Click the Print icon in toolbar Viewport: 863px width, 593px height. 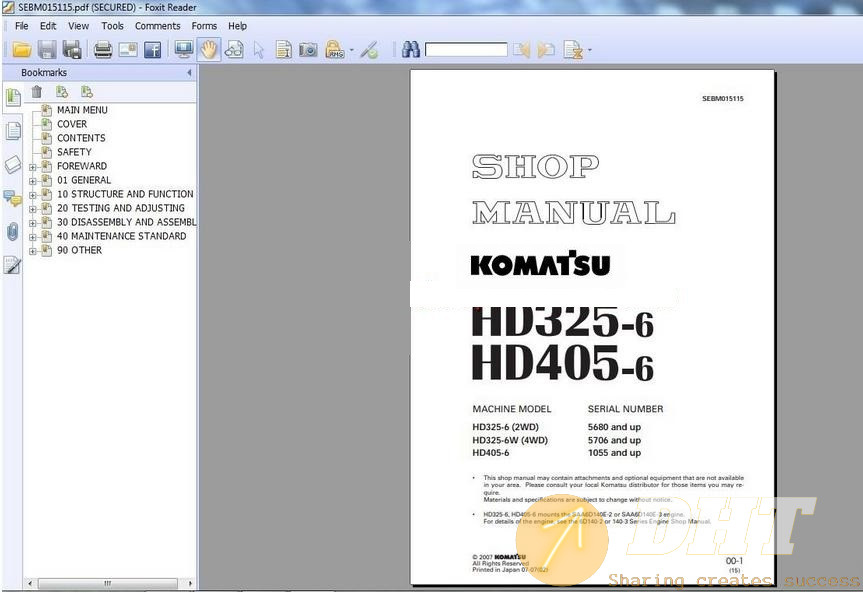(103, 50)
